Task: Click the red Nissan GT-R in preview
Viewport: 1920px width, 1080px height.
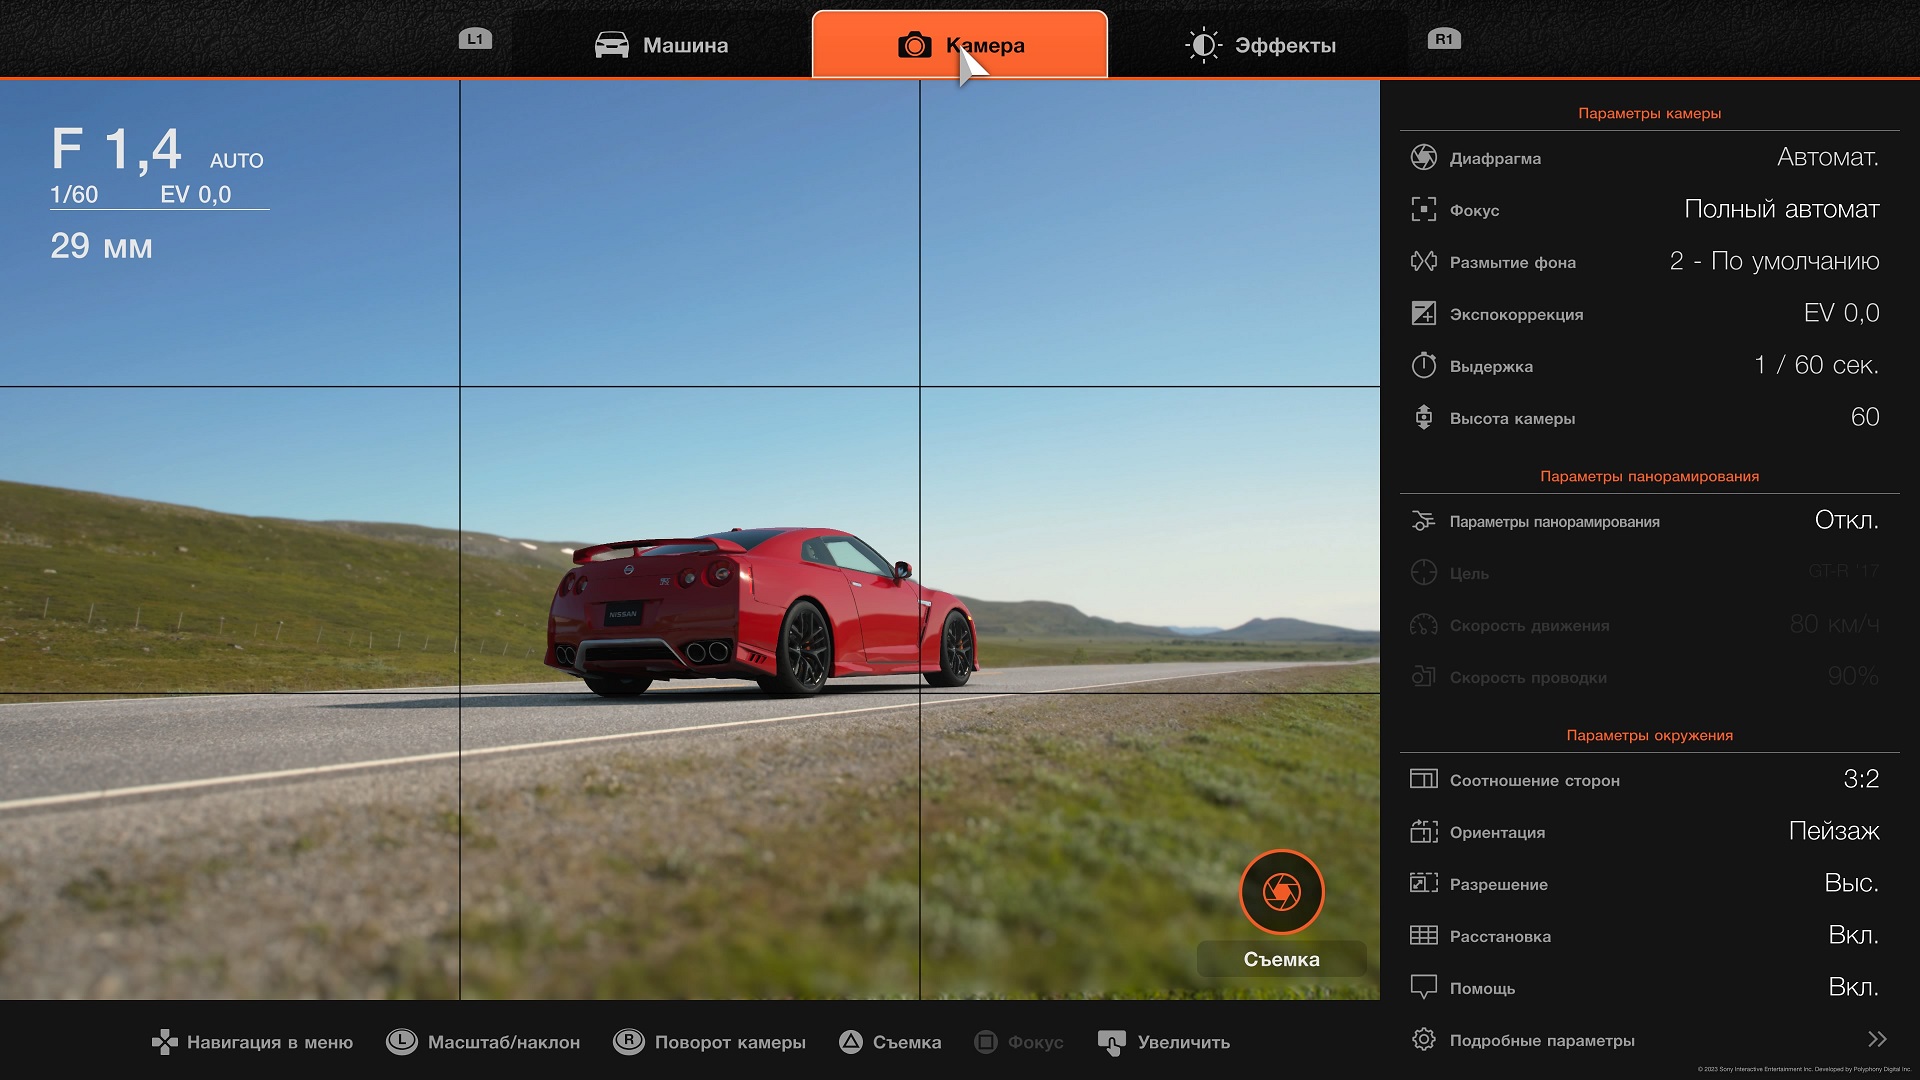Action: [760, 612]
